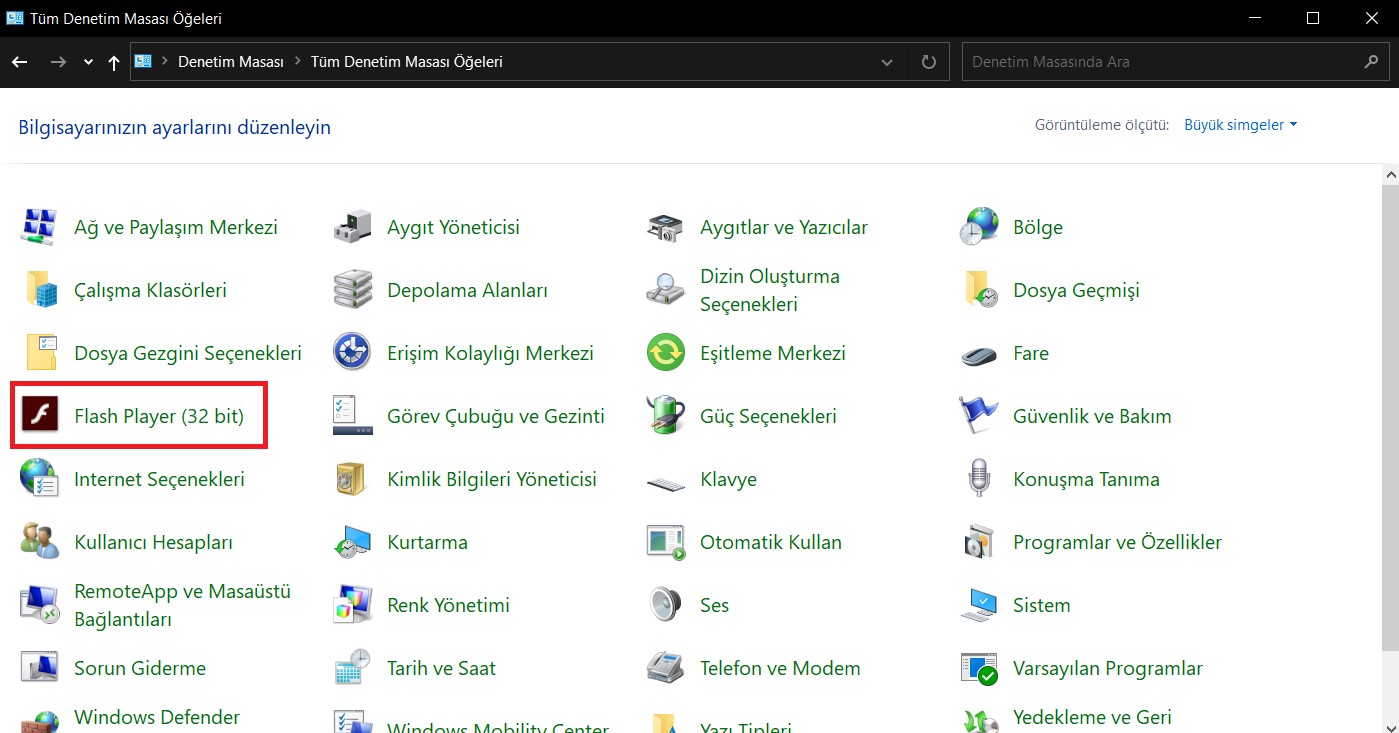Open the Güç Seçenekleri battery icon
Image resolution: width=1399 pixels, height=733 pixels.
(666, 416)
